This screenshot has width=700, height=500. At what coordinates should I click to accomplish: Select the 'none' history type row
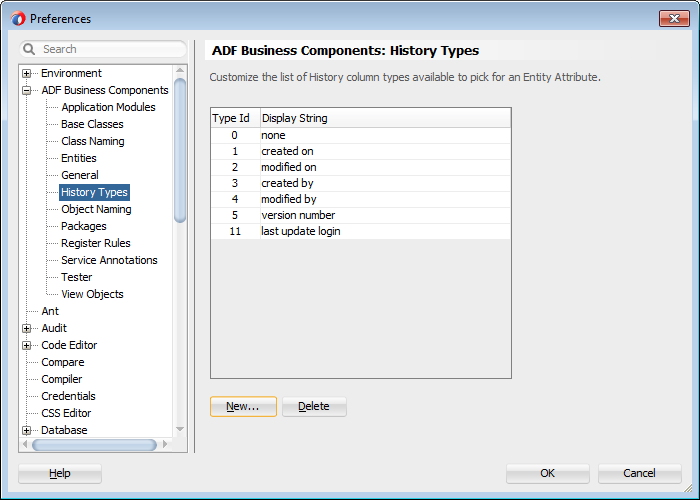pos(361,135)
